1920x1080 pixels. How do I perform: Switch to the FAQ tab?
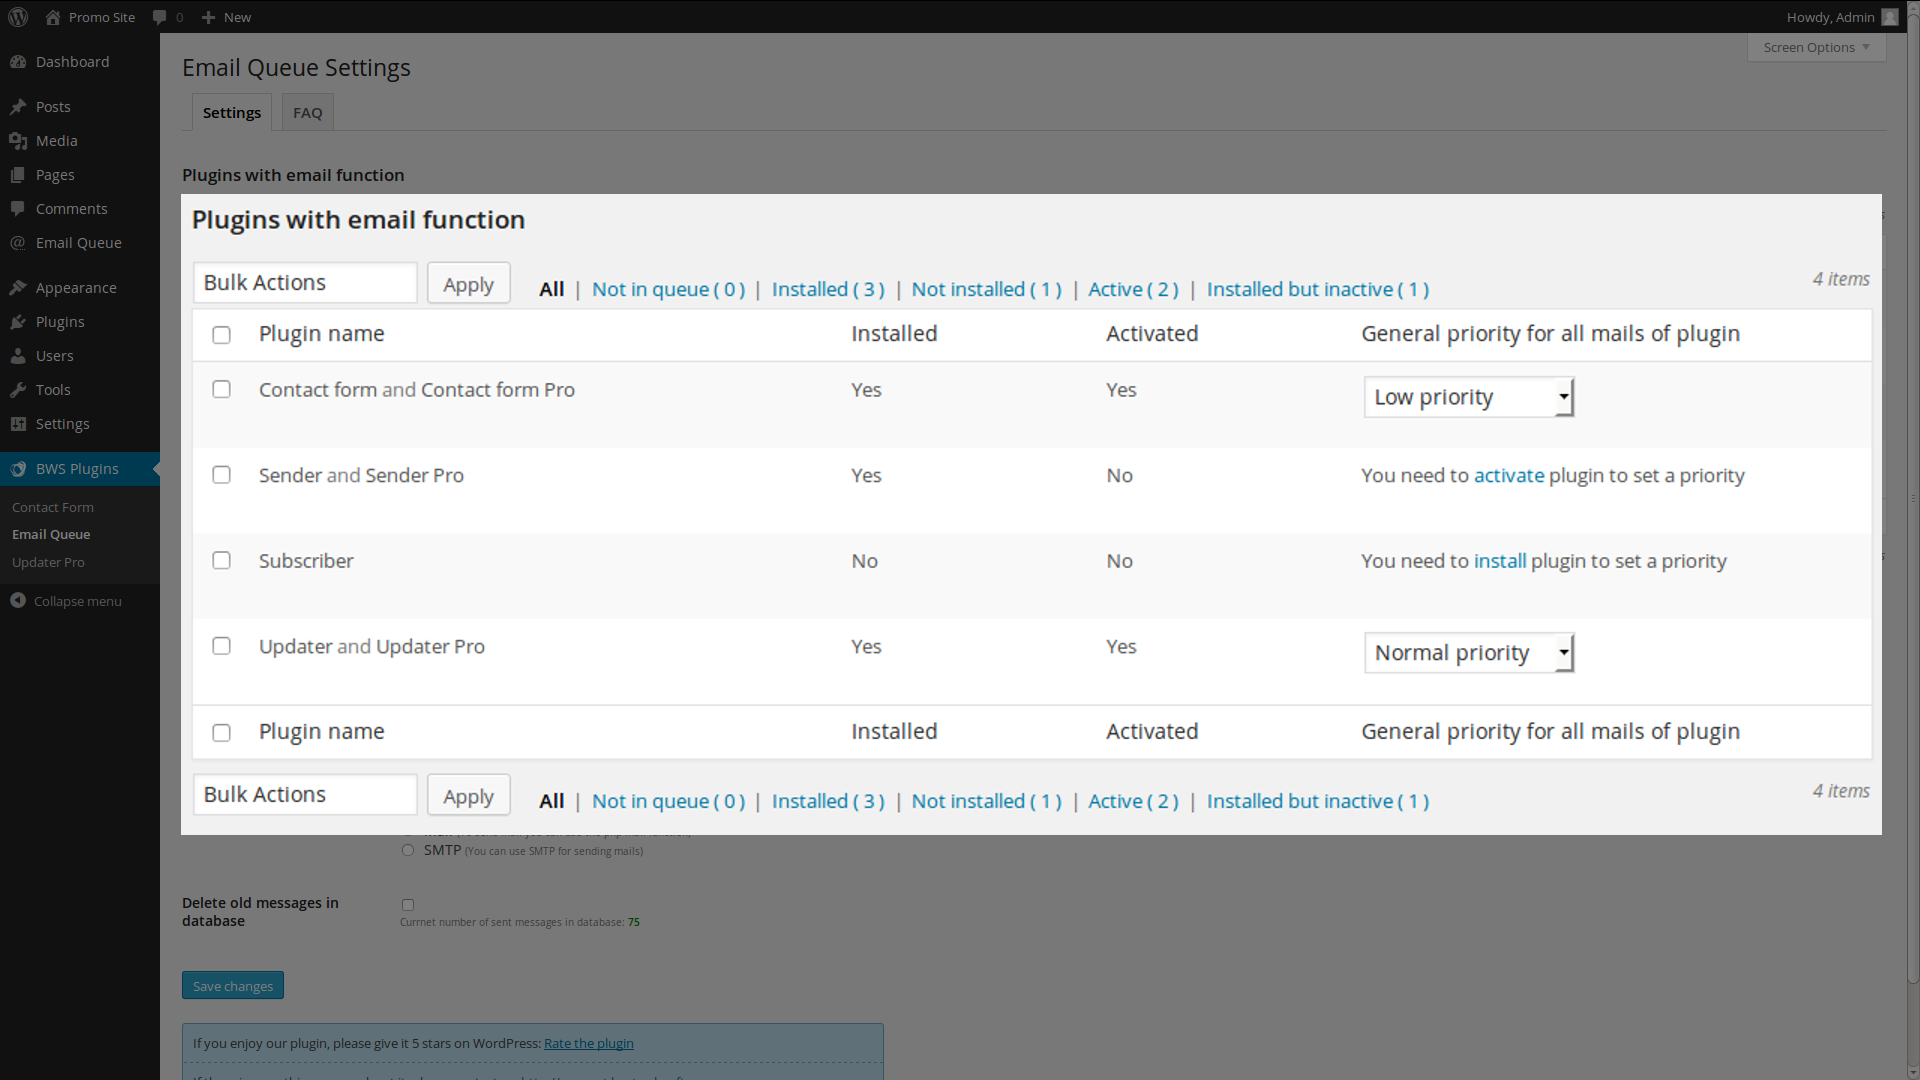pos(307,113)
